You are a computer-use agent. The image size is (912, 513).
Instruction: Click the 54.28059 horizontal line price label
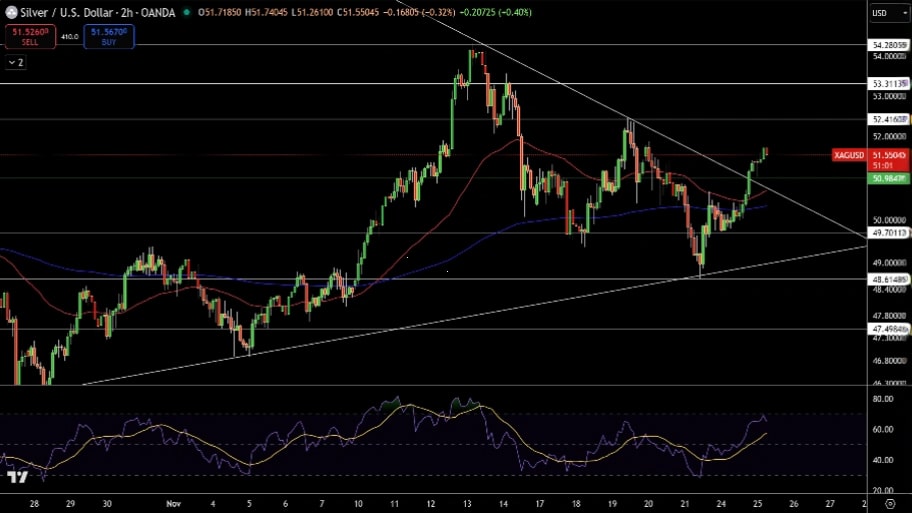click(x=889, y=45)
